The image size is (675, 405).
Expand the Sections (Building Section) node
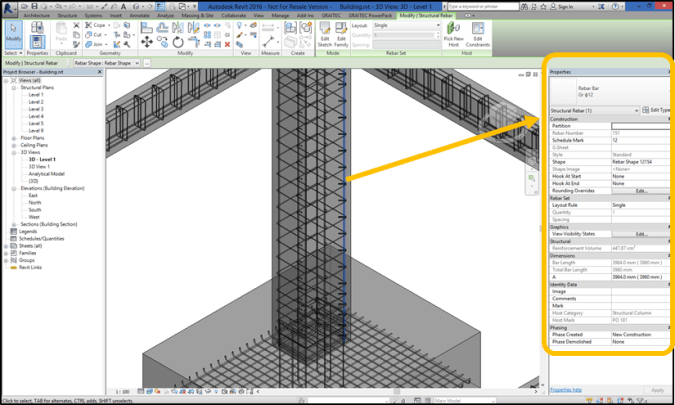14,224
